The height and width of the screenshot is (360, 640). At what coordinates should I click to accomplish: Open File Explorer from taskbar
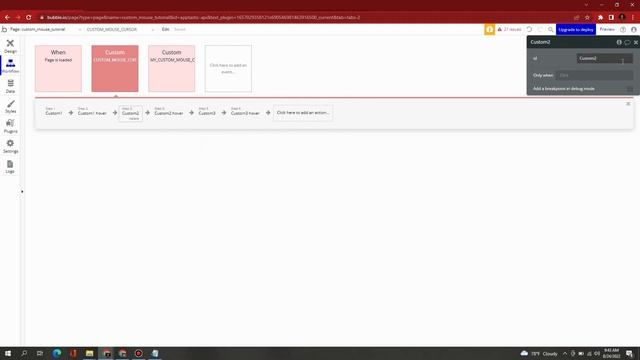pyautogui.click(x=89, y=353)
